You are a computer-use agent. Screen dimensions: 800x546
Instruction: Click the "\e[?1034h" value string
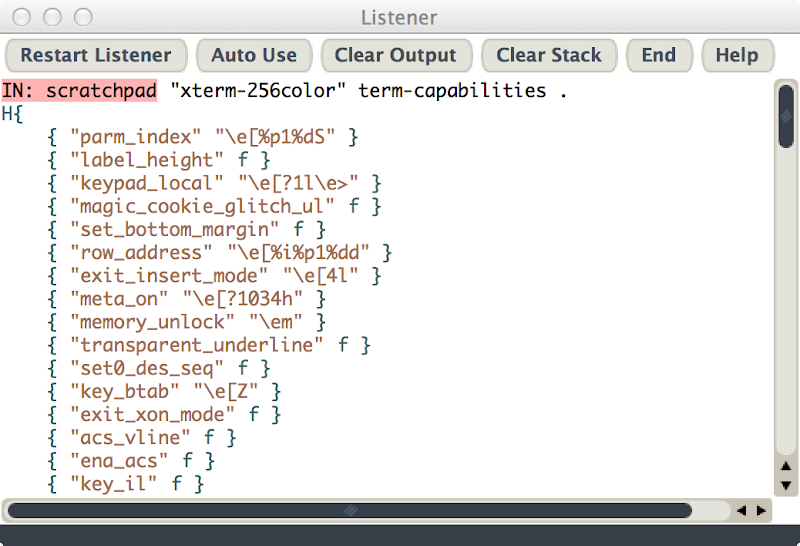(x=242, y=299)
